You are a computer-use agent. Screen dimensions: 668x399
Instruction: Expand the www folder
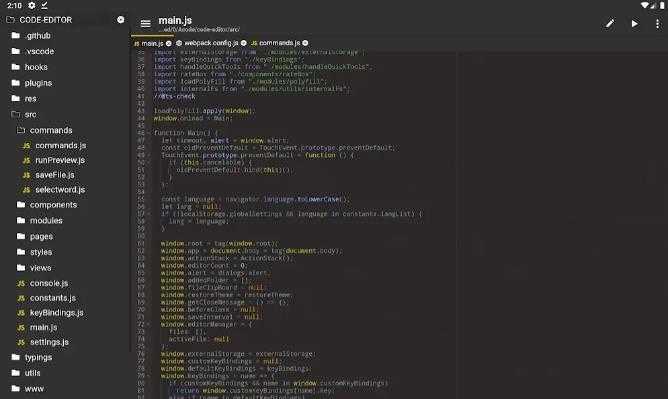pos(34,389)
